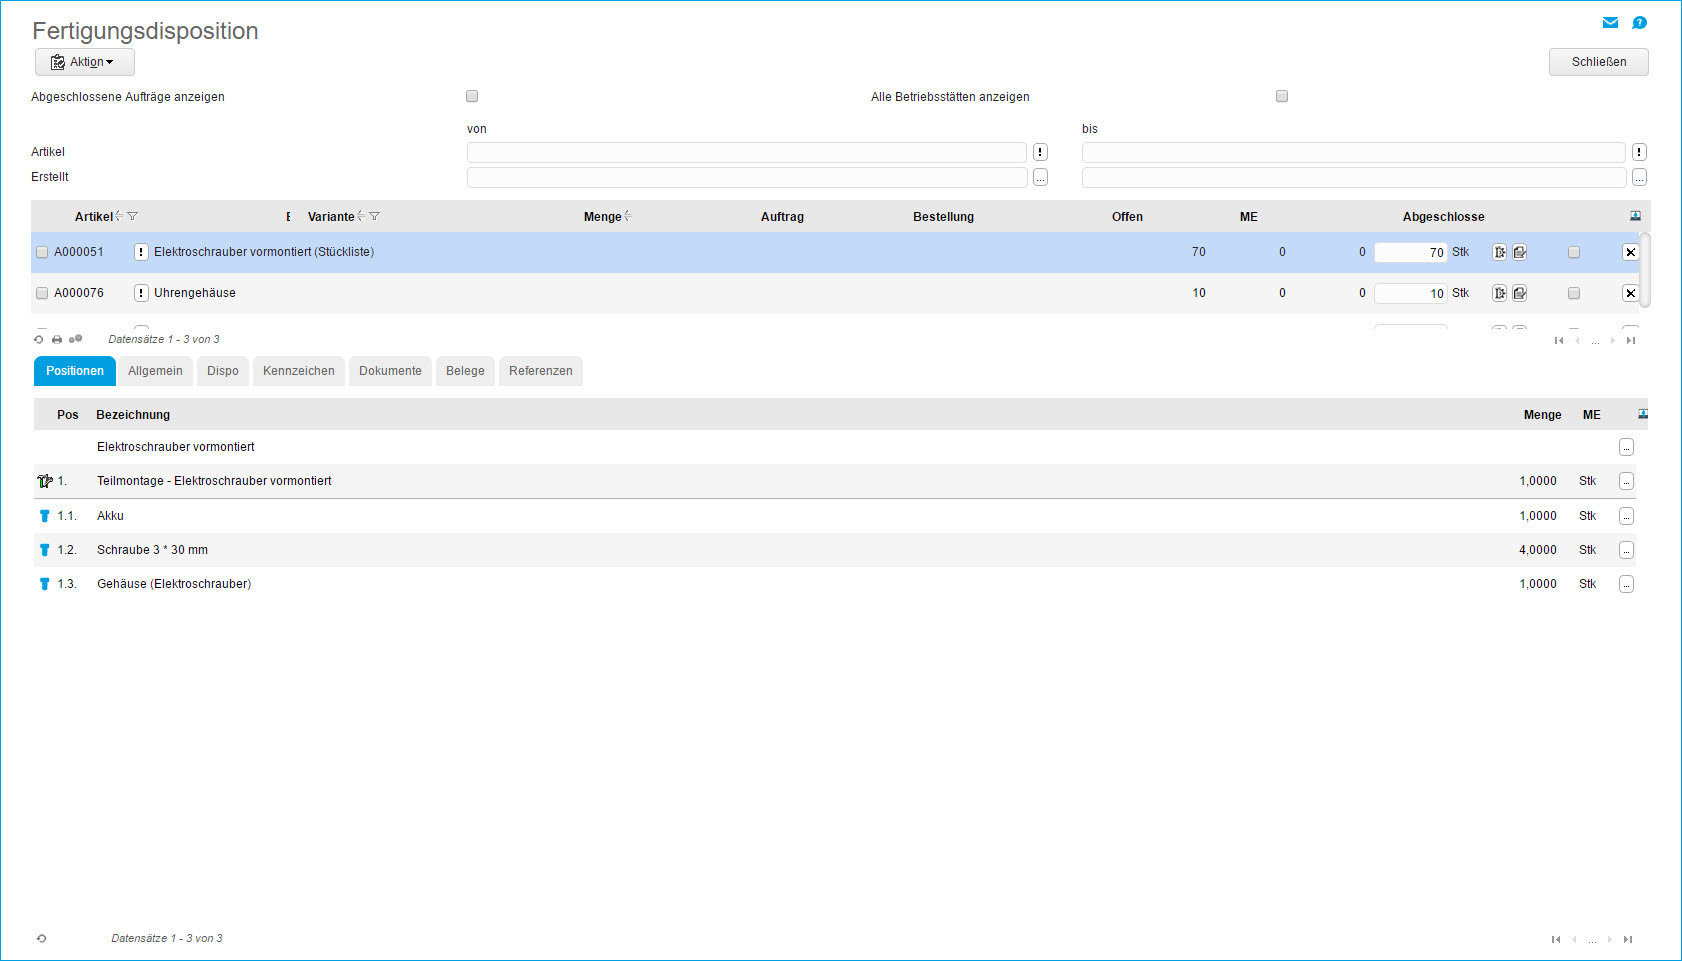Open the Kennzeichen tab

click(299, 371)
